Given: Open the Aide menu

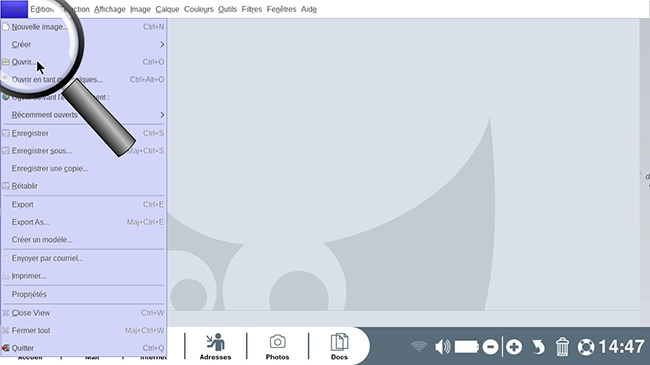Looking at the screenshot, I should 308,9.
